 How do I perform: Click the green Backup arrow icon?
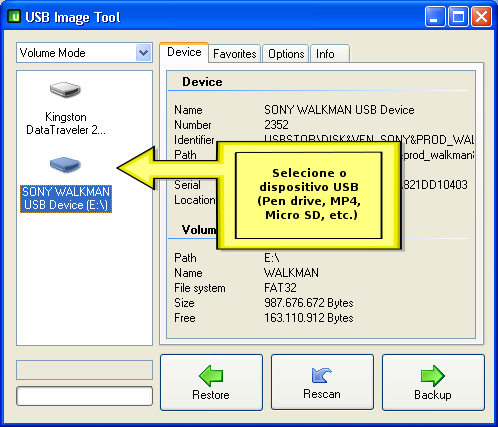433,376
